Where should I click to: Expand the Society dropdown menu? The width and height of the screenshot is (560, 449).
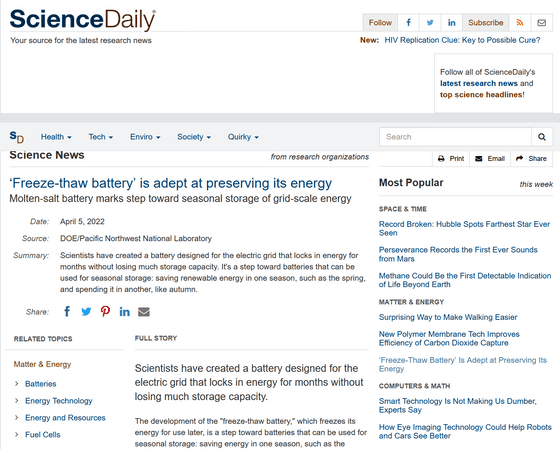click(x=194, y=137)
